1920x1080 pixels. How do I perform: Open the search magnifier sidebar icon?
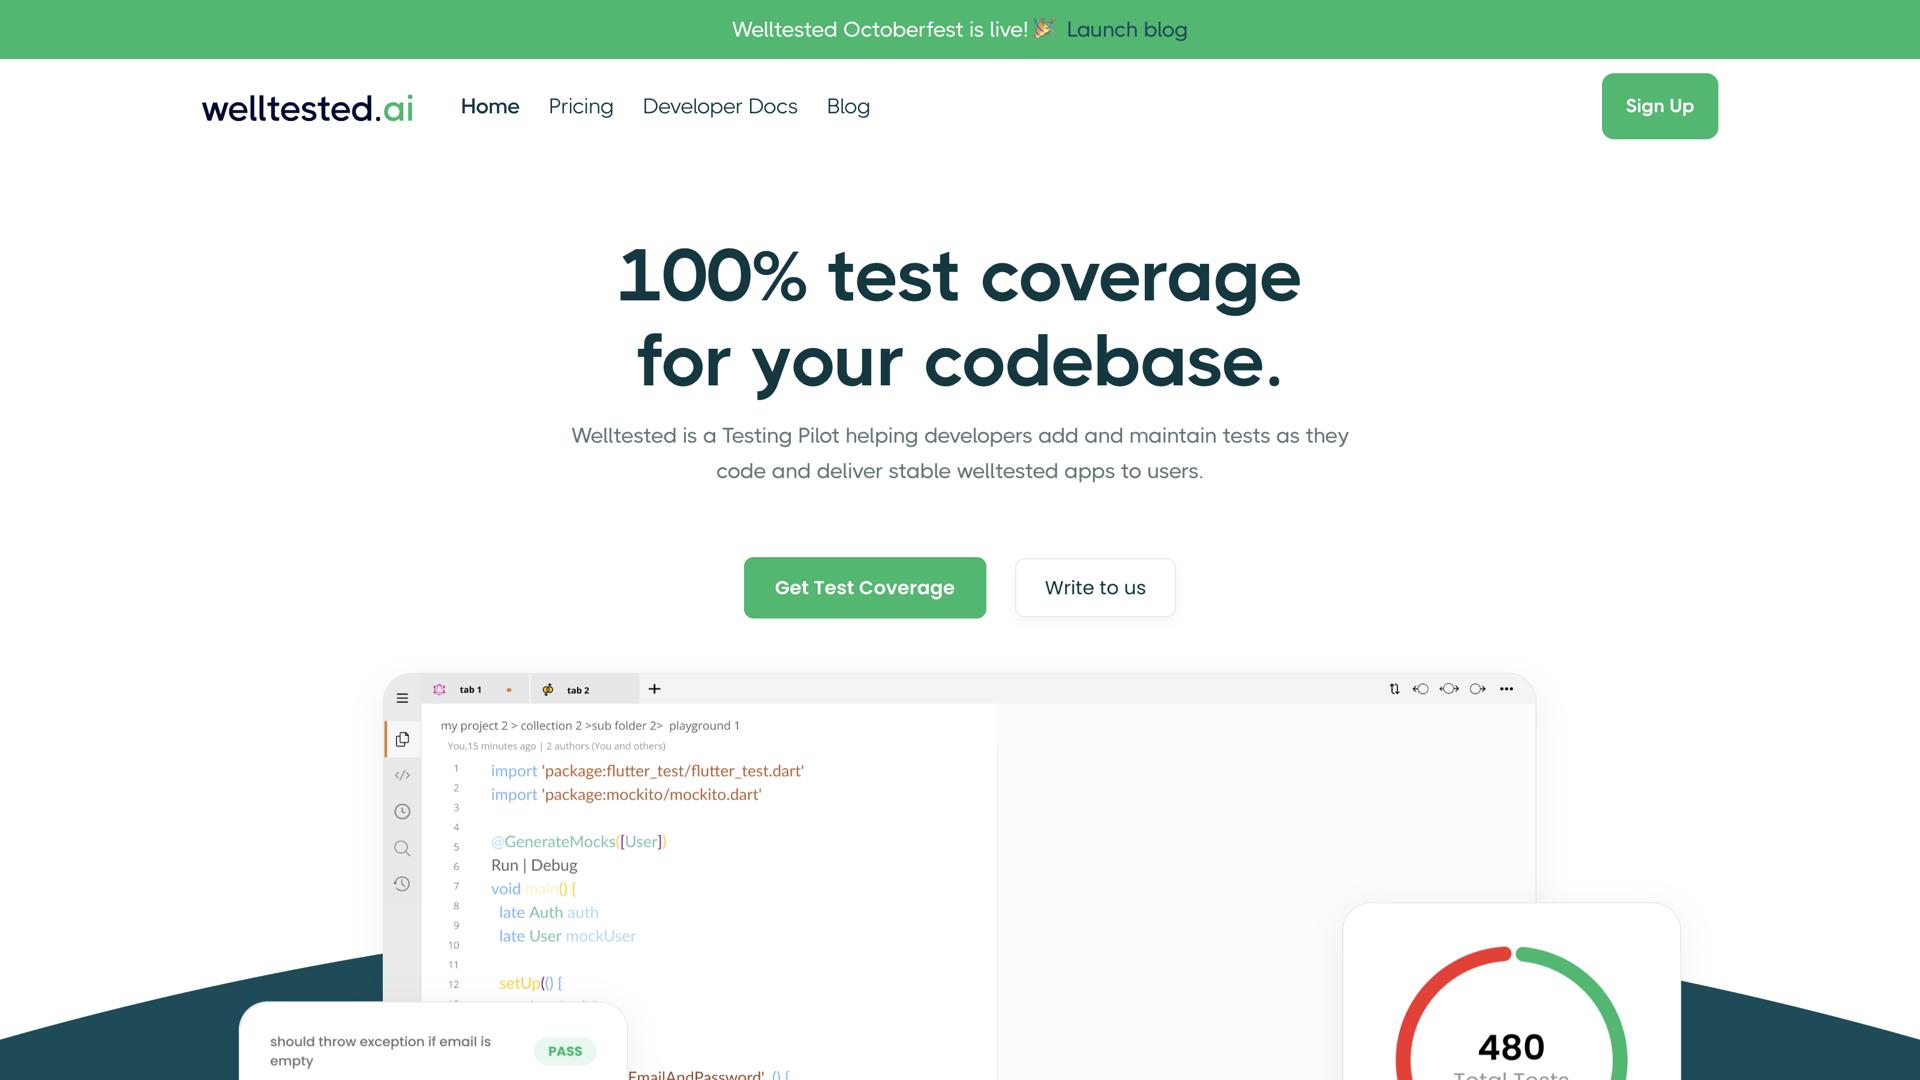pyautogui.click(x=402, y=848)
